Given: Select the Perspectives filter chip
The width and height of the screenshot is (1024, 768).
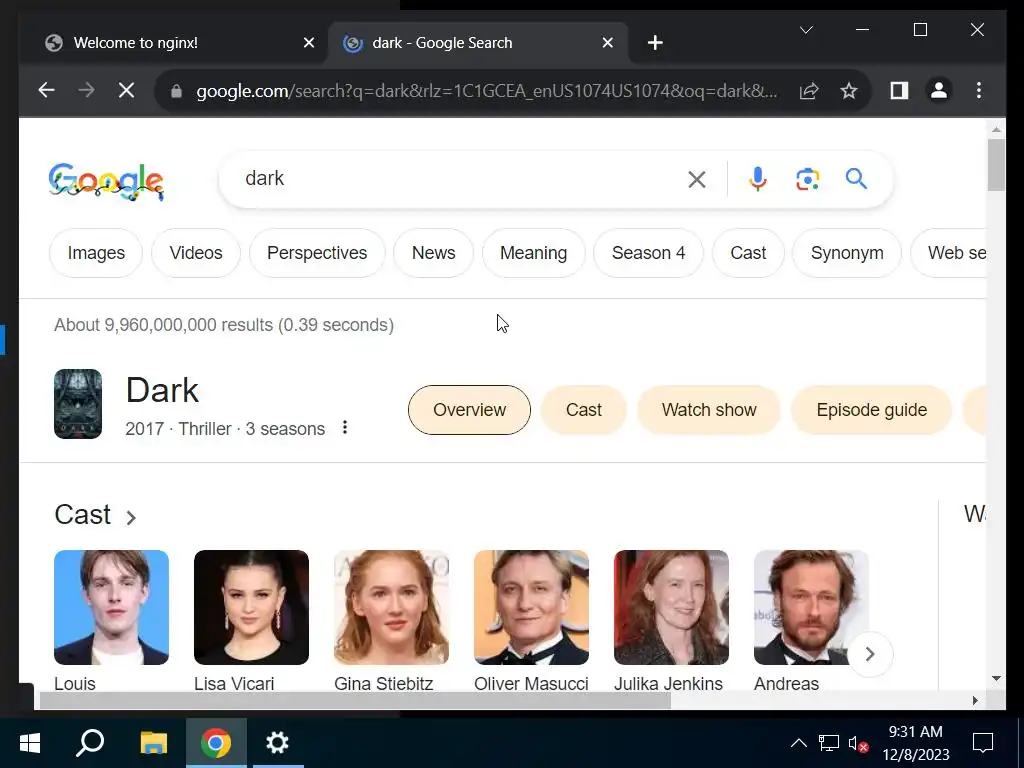Looking at the screenshot, I should pos(317,253).
